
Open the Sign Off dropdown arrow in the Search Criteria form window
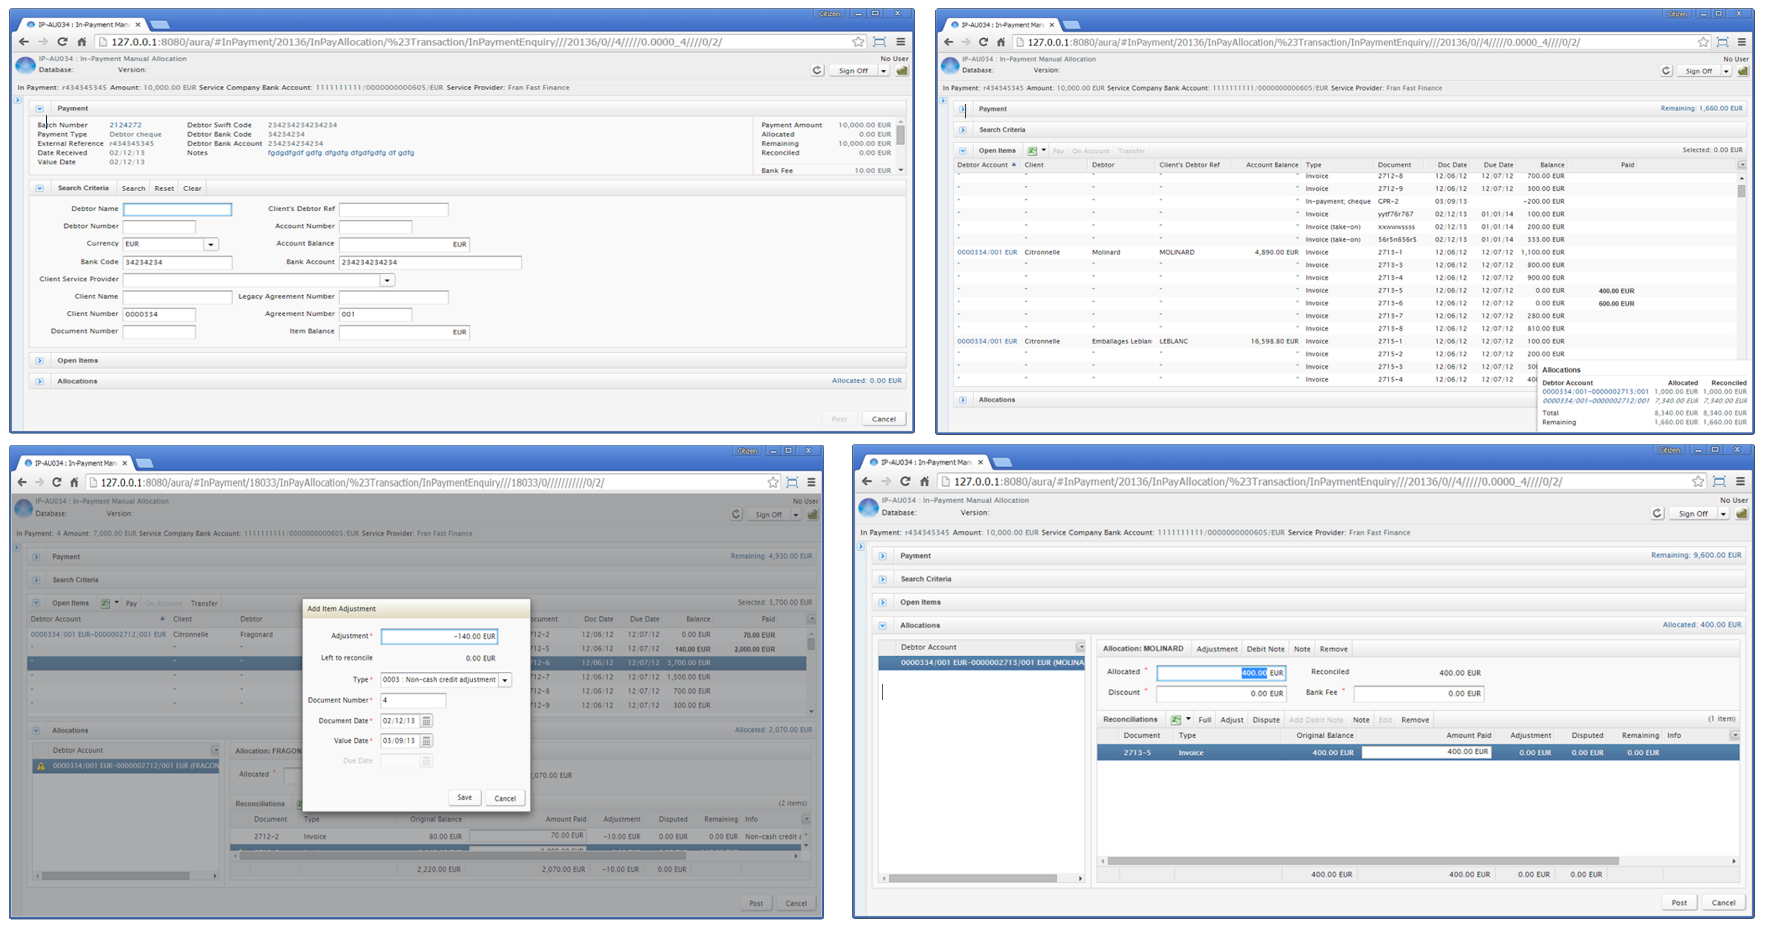[x=883, y=71]
